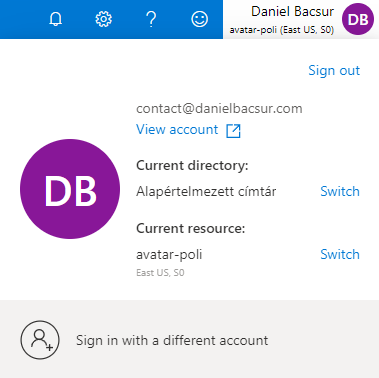379x378 pixels.
Task: Click the East US, S0 text under avatar-poli
Action: tap(160, 273)
